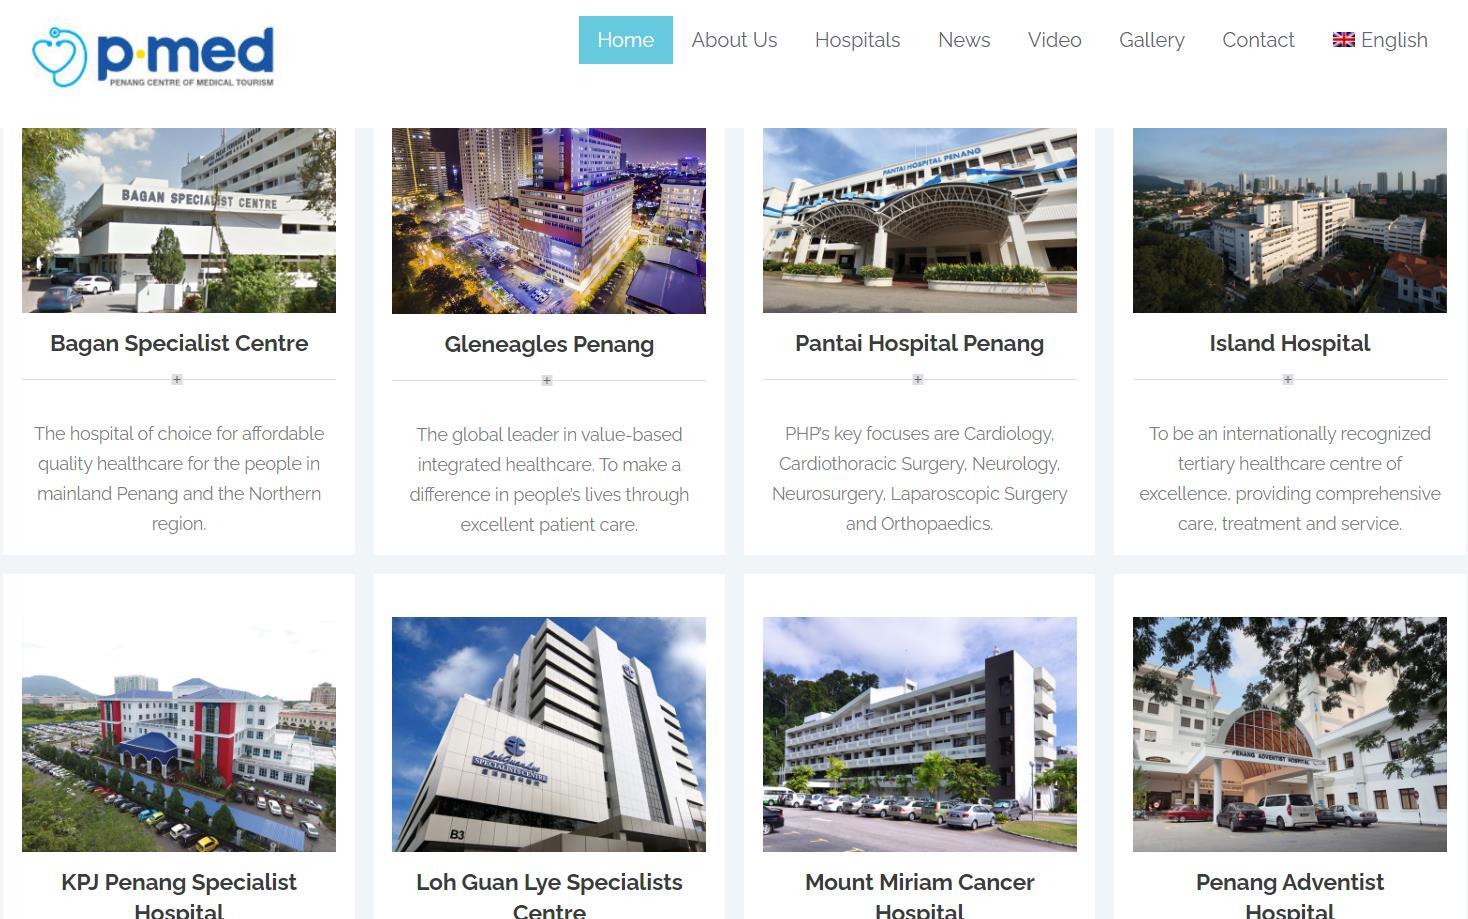Image resolution: width=1468 pixels, height=919 pixels.
Task: Go to the Hospitals menu
Action: pos(857,40)
